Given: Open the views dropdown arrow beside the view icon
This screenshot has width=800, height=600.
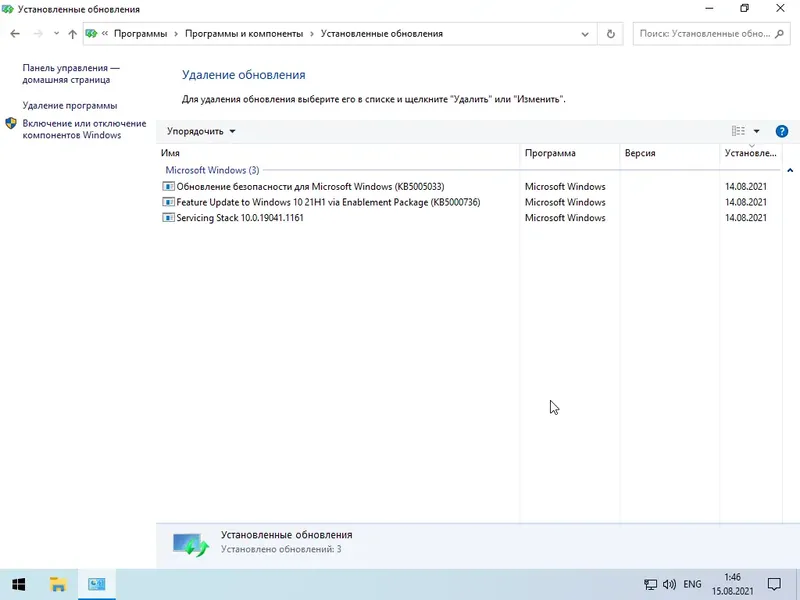Looking at the screenshot, I should 756,131.
